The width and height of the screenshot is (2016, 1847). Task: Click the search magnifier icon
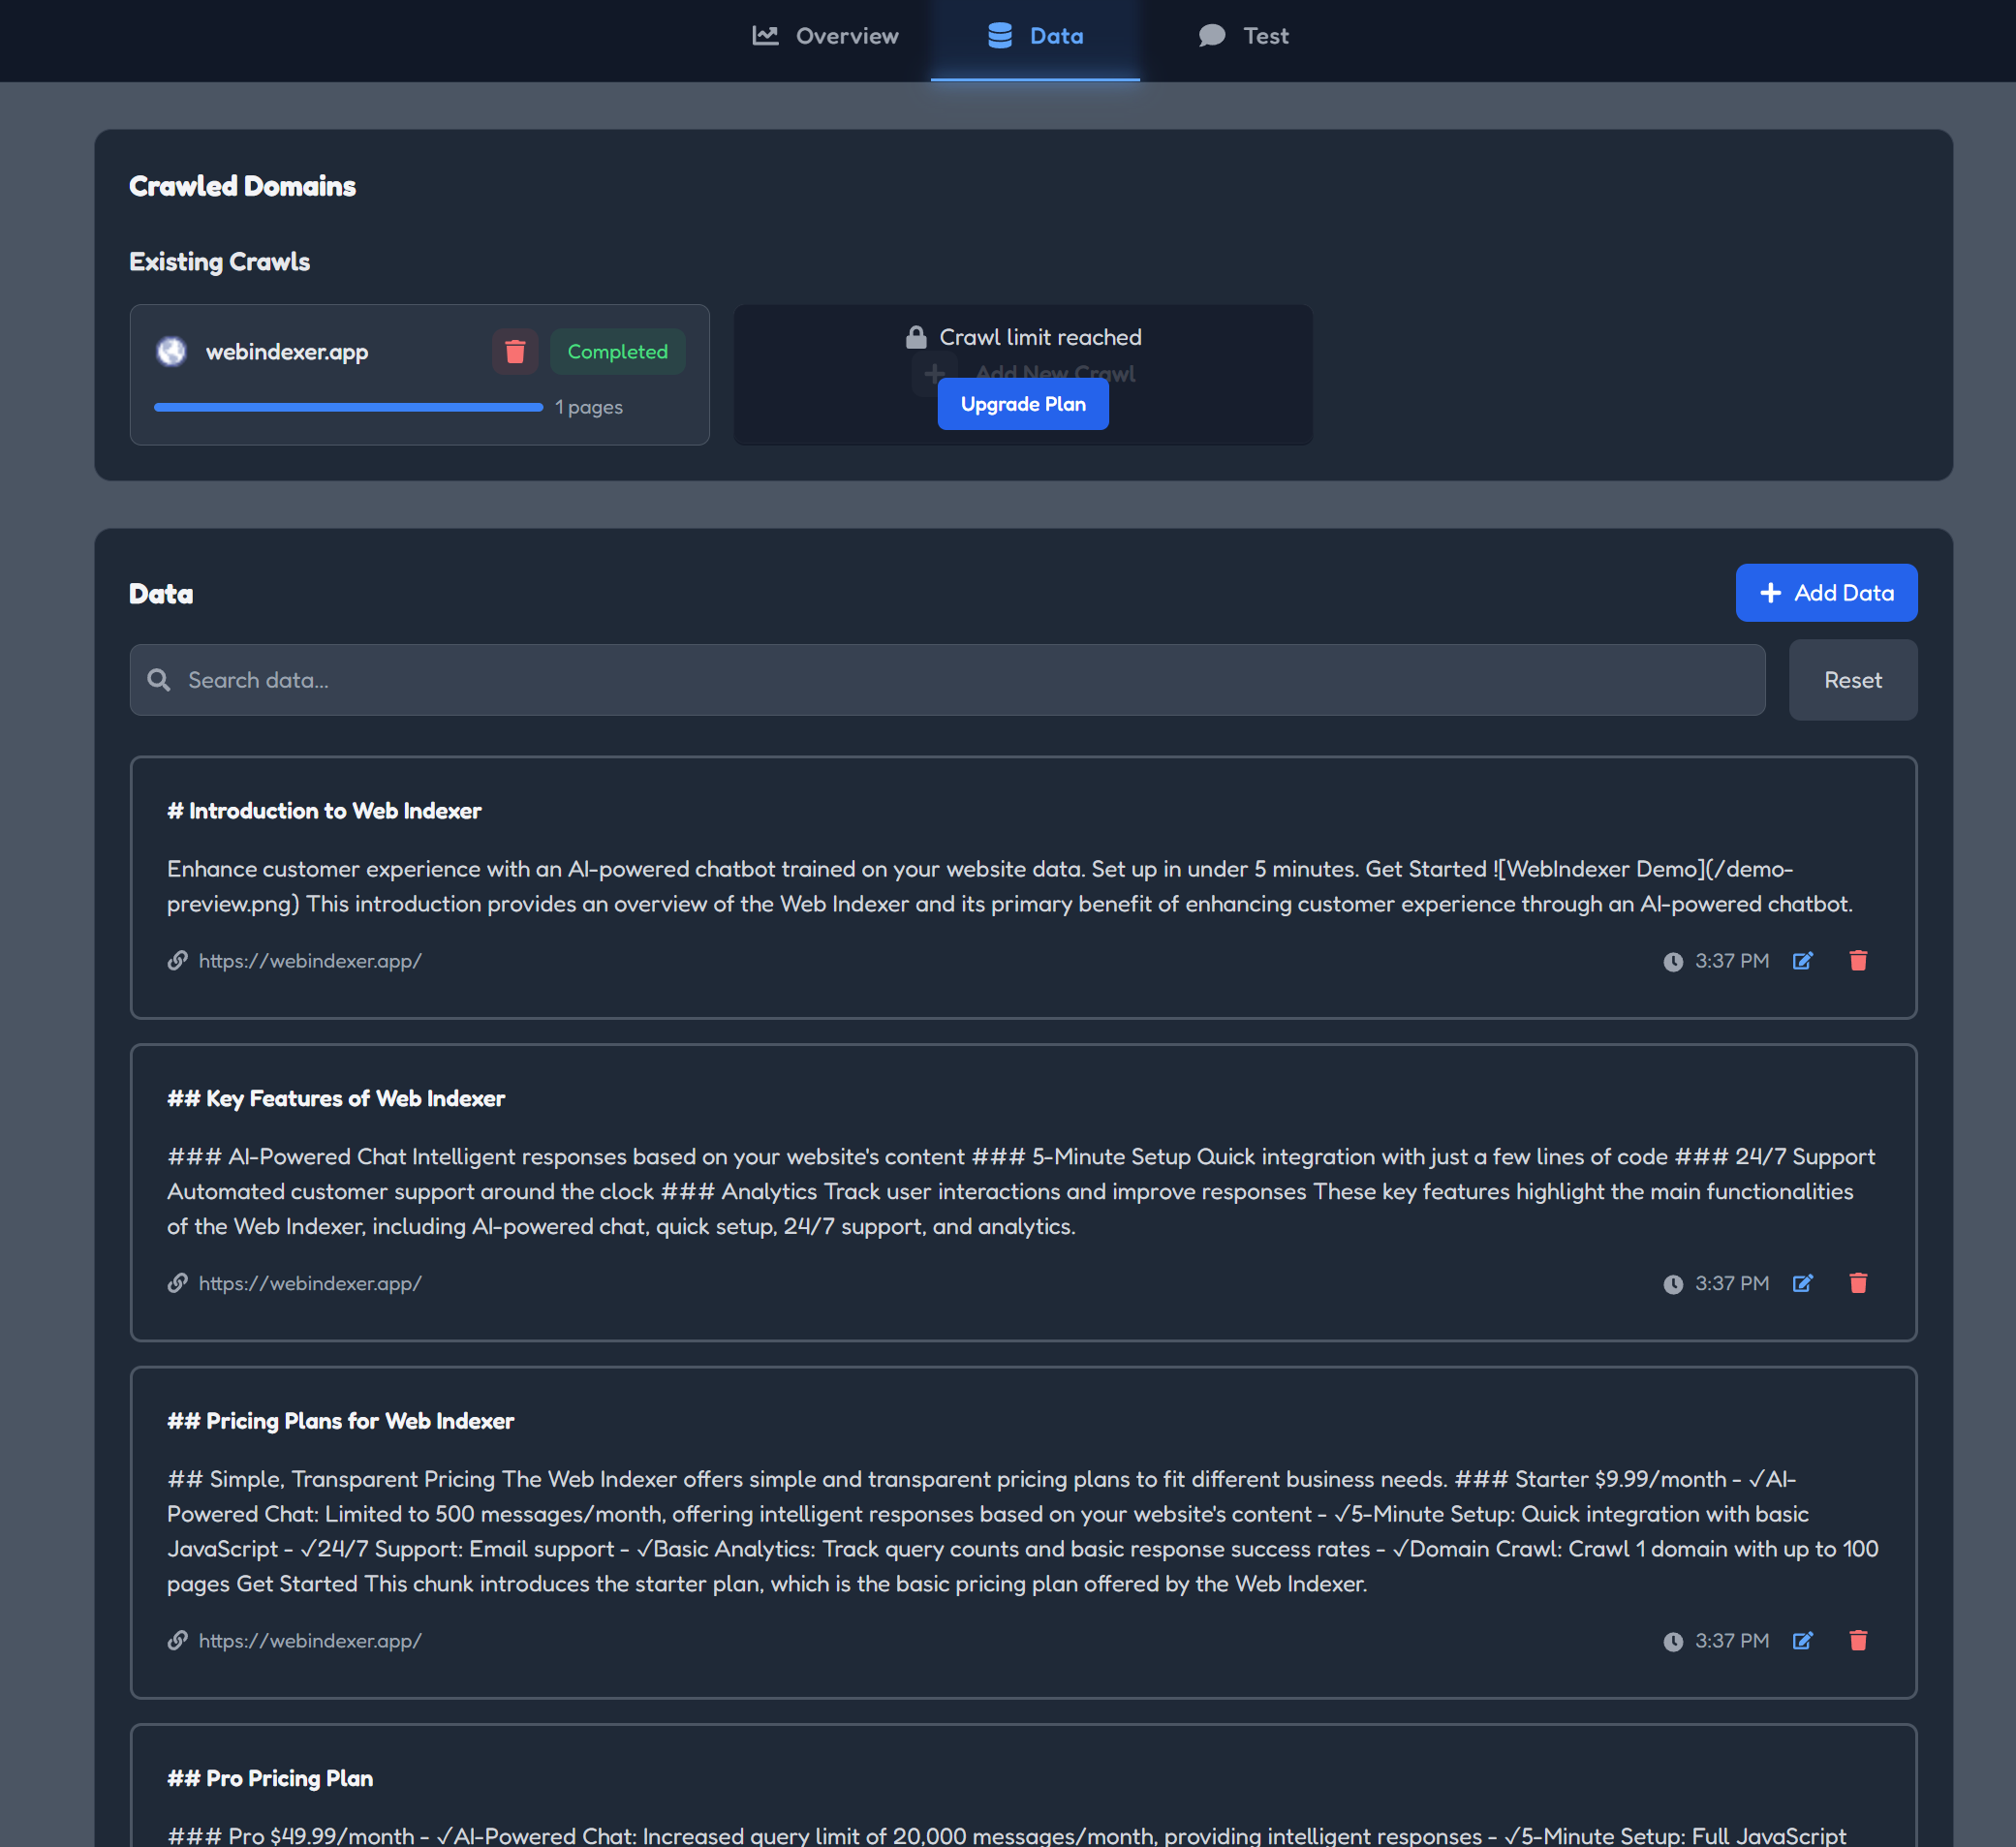pos(159,680)
